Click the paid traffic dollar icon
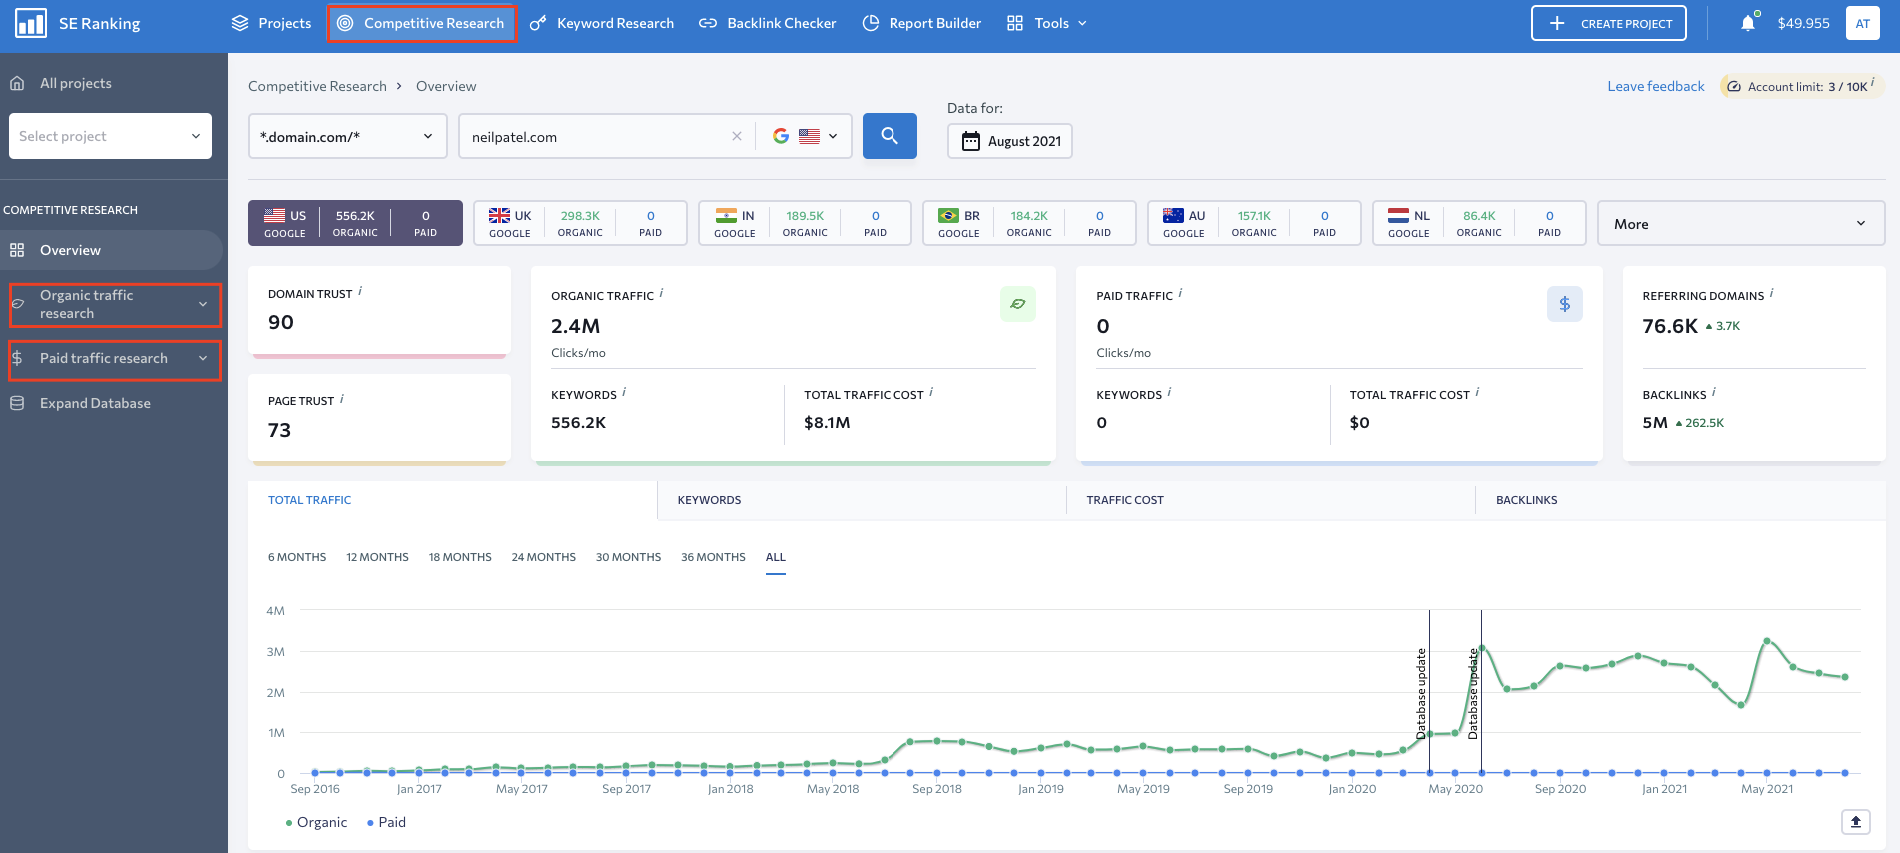Screen dimensions: 1900x853 (x=1564, y=304)
